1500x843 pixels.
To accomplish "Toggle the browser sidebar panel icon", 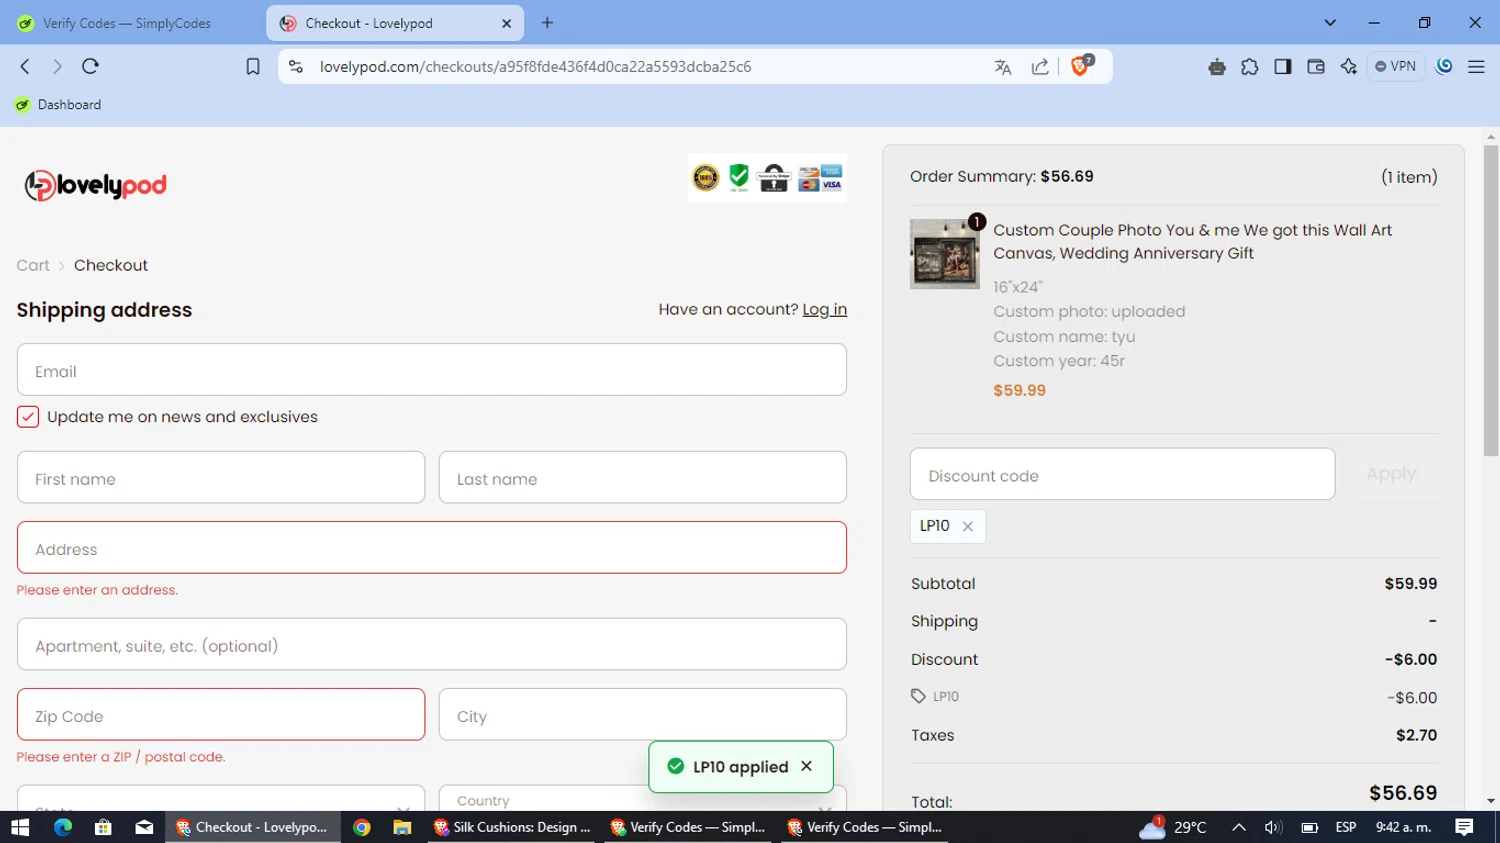I will point(1282,67).
